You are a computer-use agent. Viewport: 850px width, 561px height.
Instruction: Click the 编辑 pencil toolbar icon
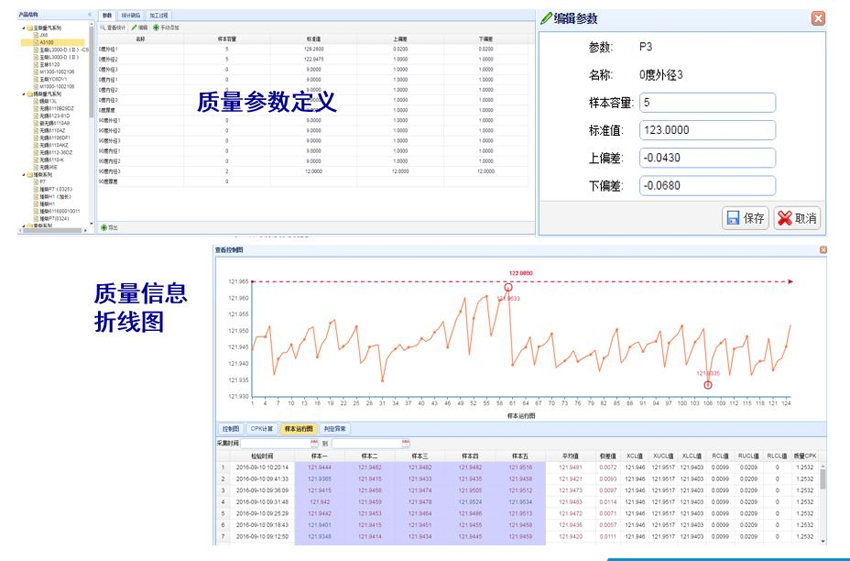[133, 28]
